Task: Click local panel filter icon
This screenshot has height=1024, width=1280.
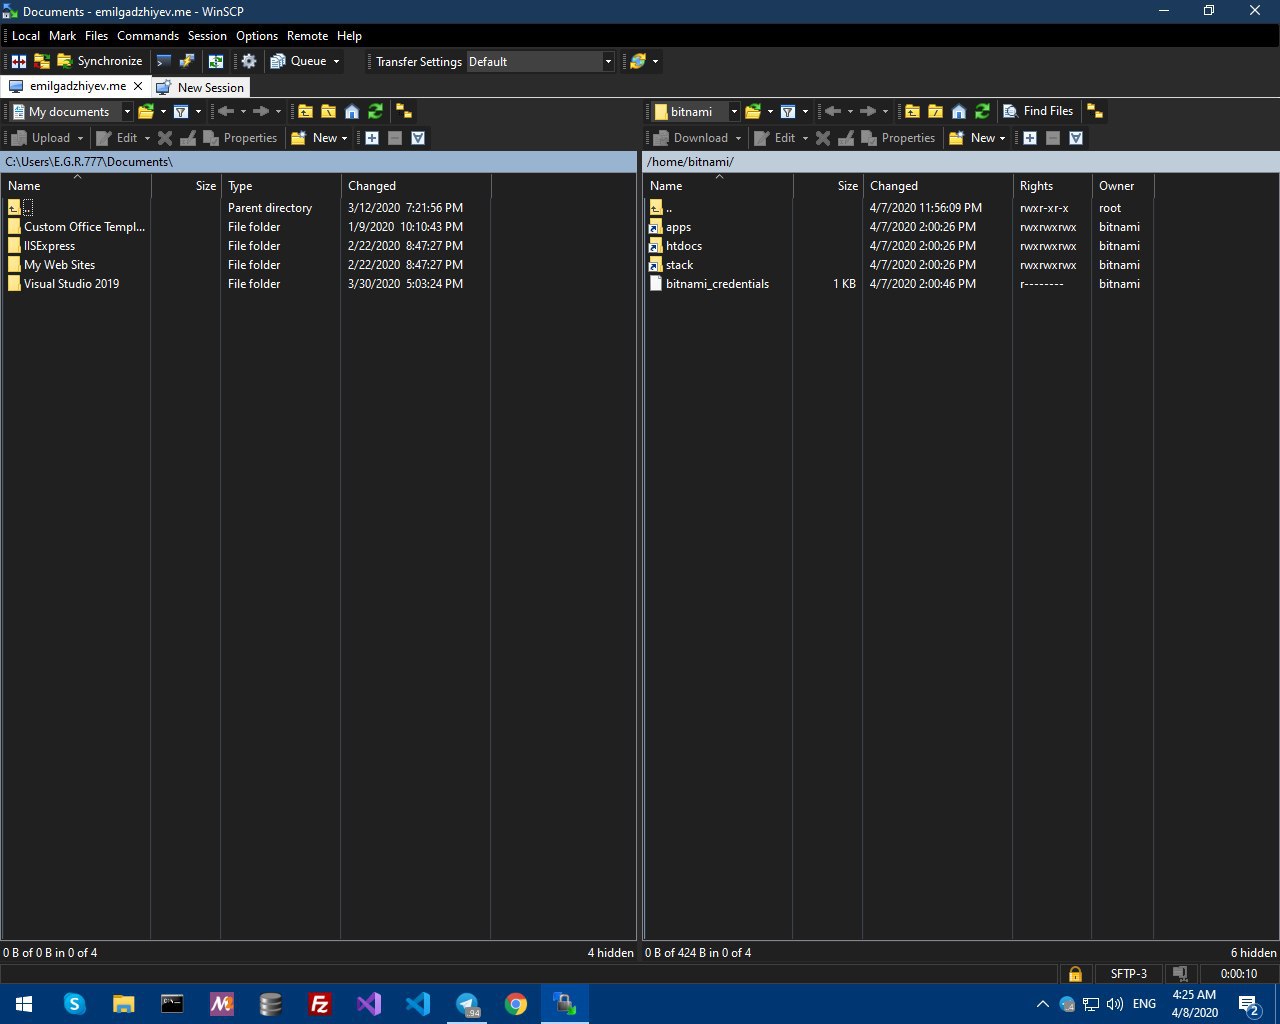Action: pos(181,111)
